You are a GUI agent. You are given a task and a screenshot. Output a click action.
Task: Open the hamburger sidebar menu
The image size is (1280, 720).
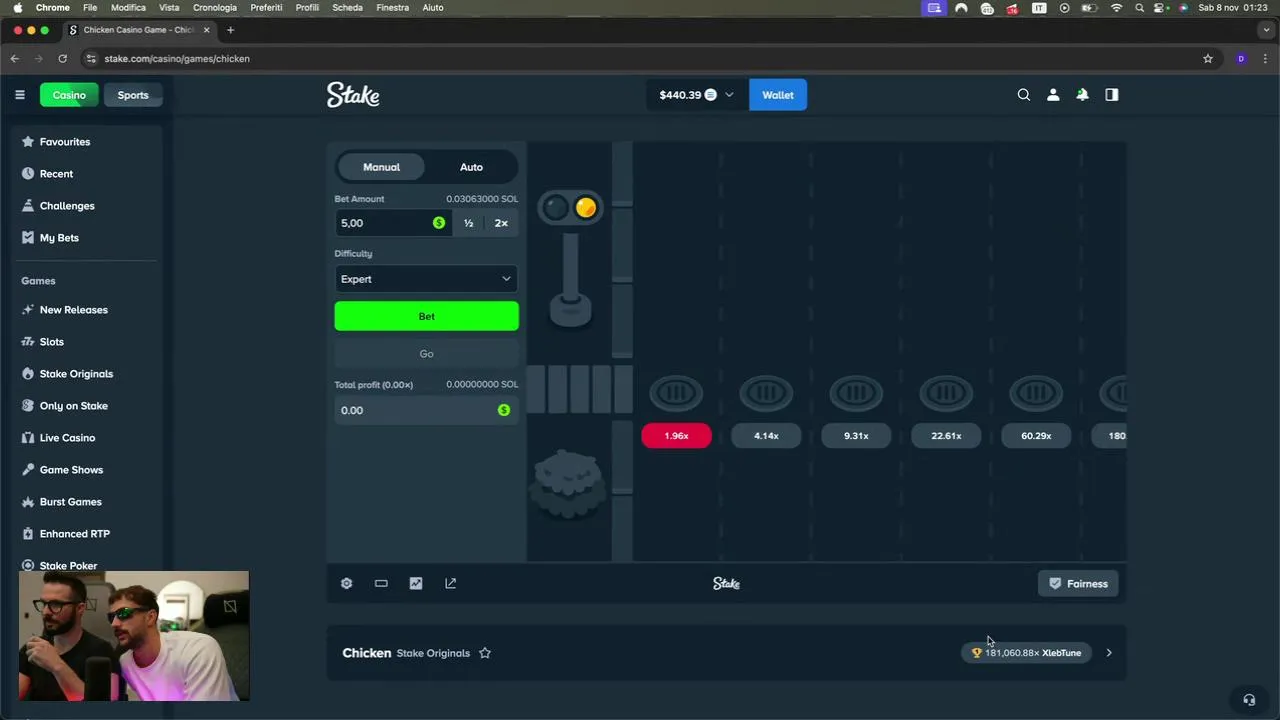click(x=19, y=95)
